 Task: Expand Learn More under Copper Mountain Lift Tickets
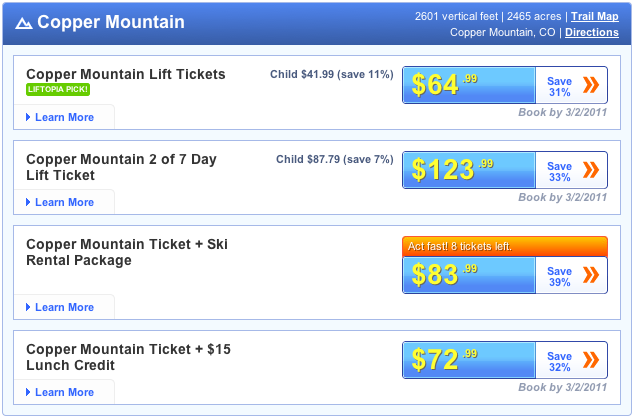[x=64, y=117]
